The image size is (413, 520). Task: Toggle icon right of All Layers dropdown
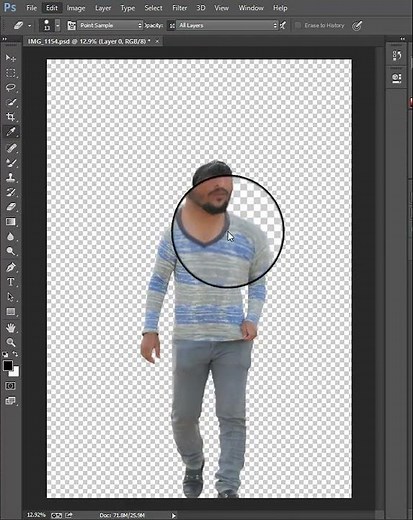click(283, 25)
